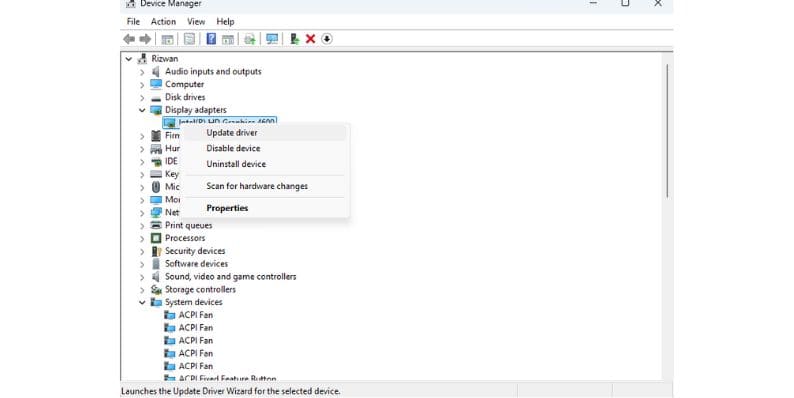Viewport: 794px width, 398px height.
Task: Click the red X Uninstall device toolbar icon
Action: tap(310, 39)
